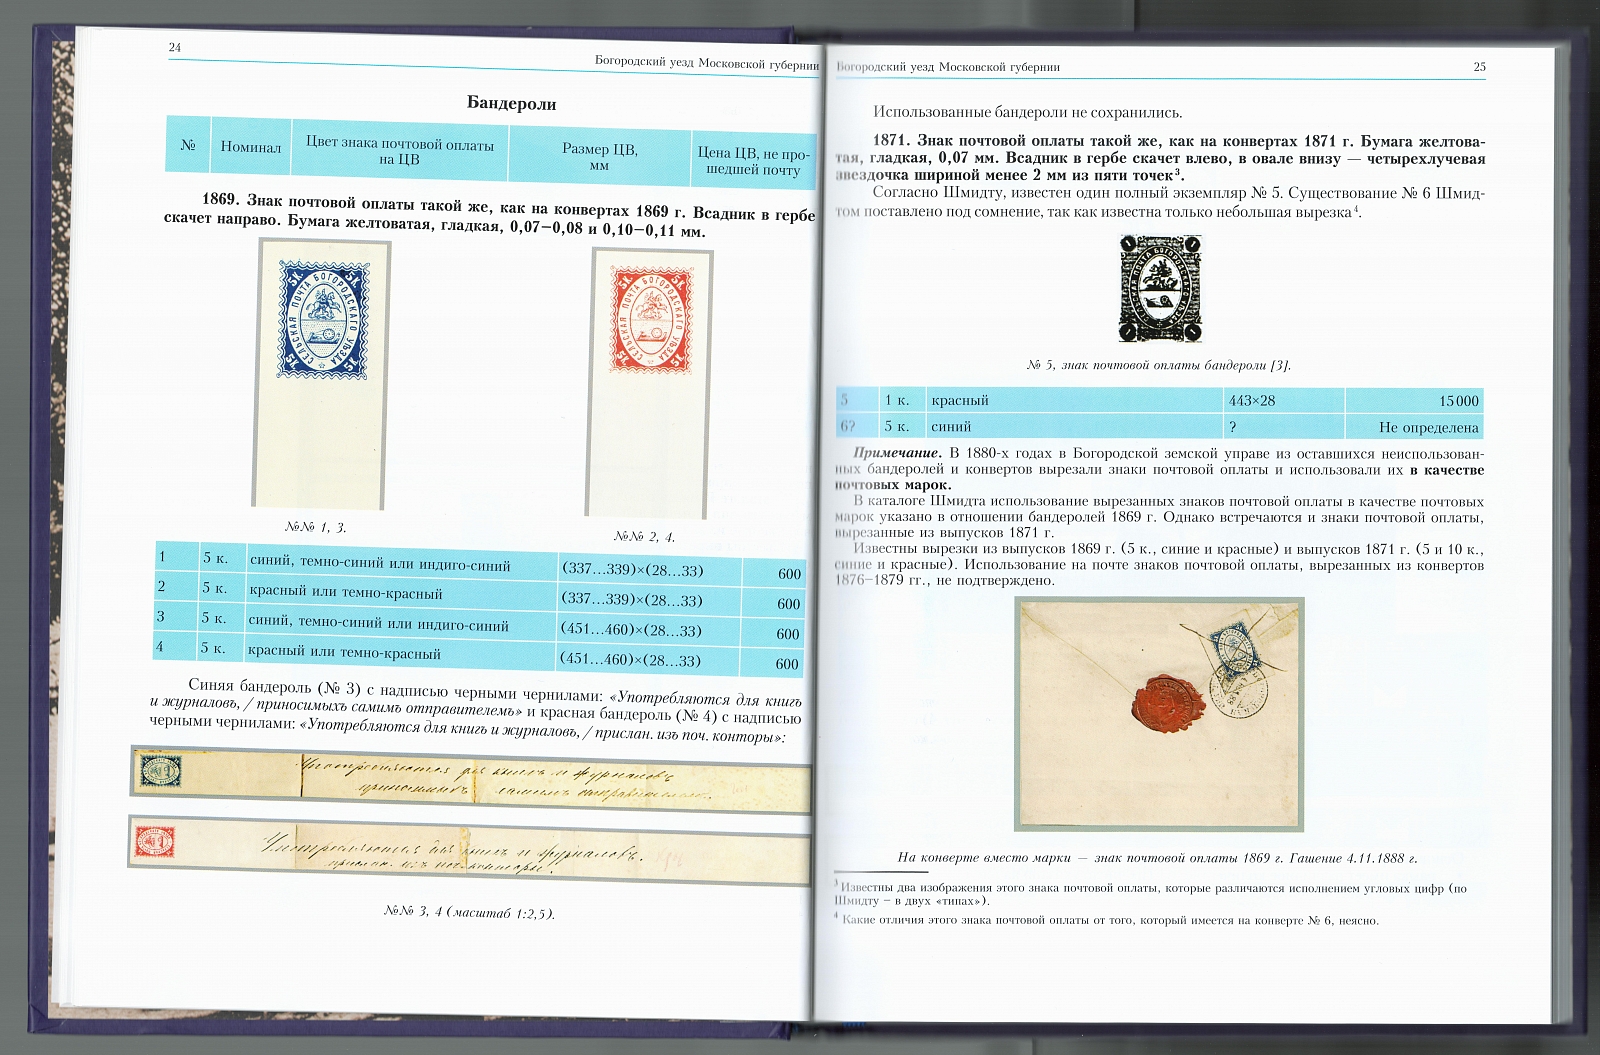
Task: Click the caption «№№ 1, 3.»
Action: pyautogui.click(x=315, y=527)
